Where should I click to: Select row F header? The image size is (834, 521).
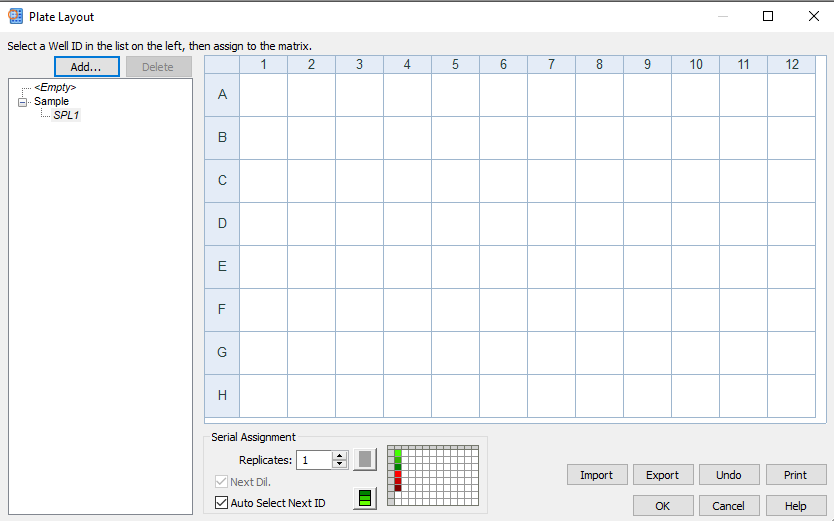pyautogui.click(x=222, y=309)
